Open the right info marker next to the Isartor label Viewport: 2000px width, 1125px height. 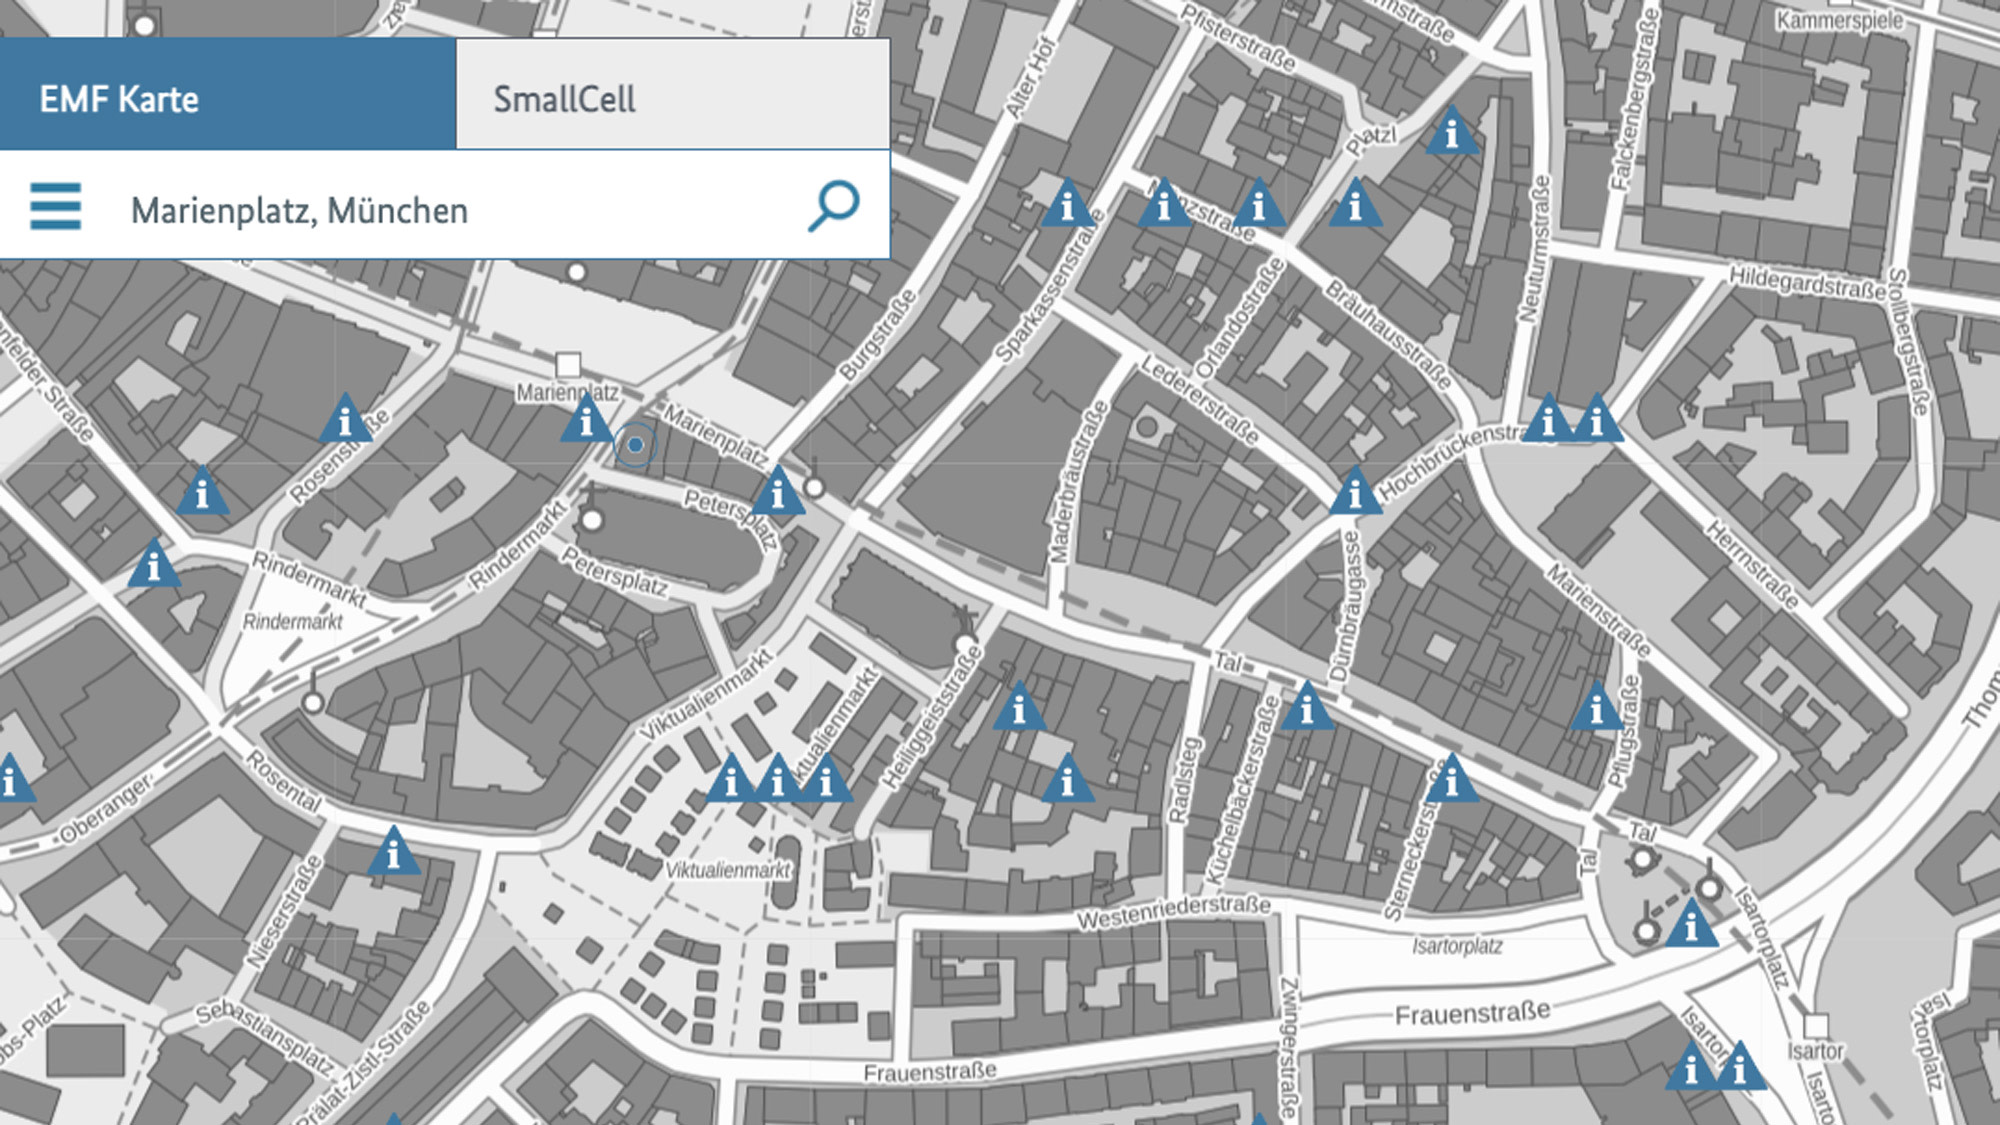click(x=1740, y=1066)
